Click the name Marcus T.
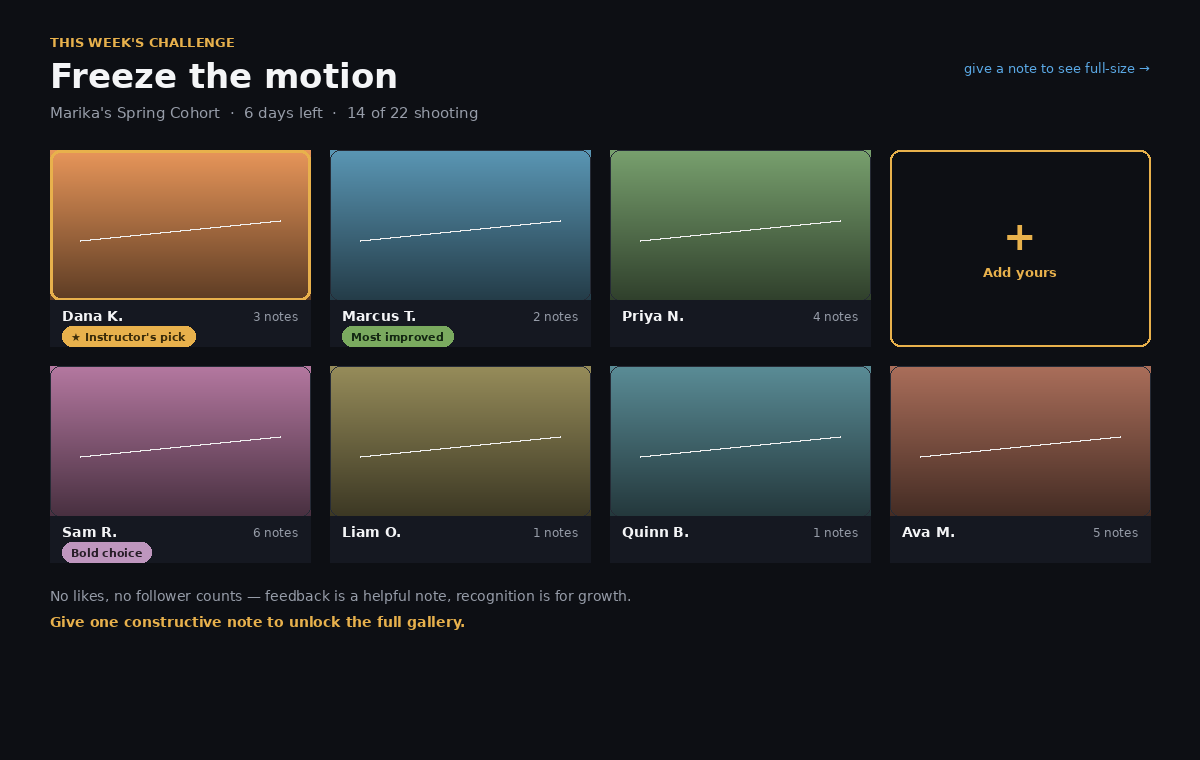 (379, 316)
